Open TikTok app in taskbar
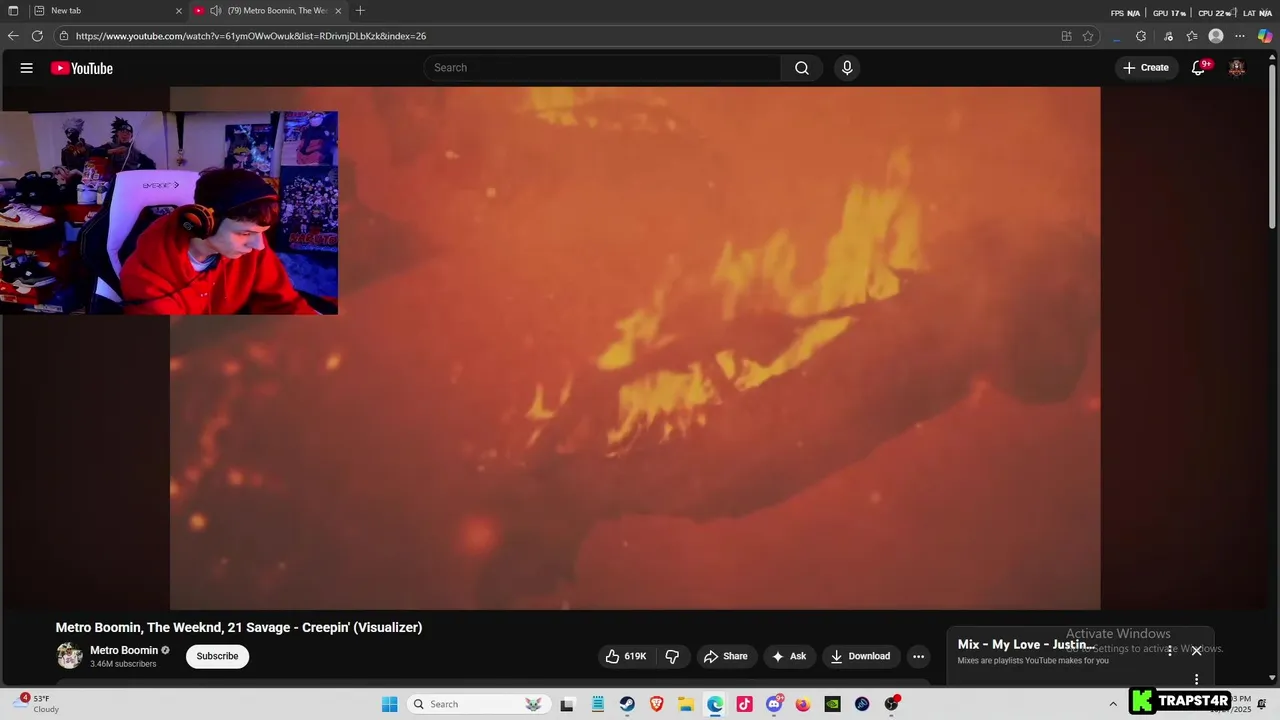Image resolution: width=1280 pixels, height=720 pixels. pyautogui.click(x=744, y=704)
